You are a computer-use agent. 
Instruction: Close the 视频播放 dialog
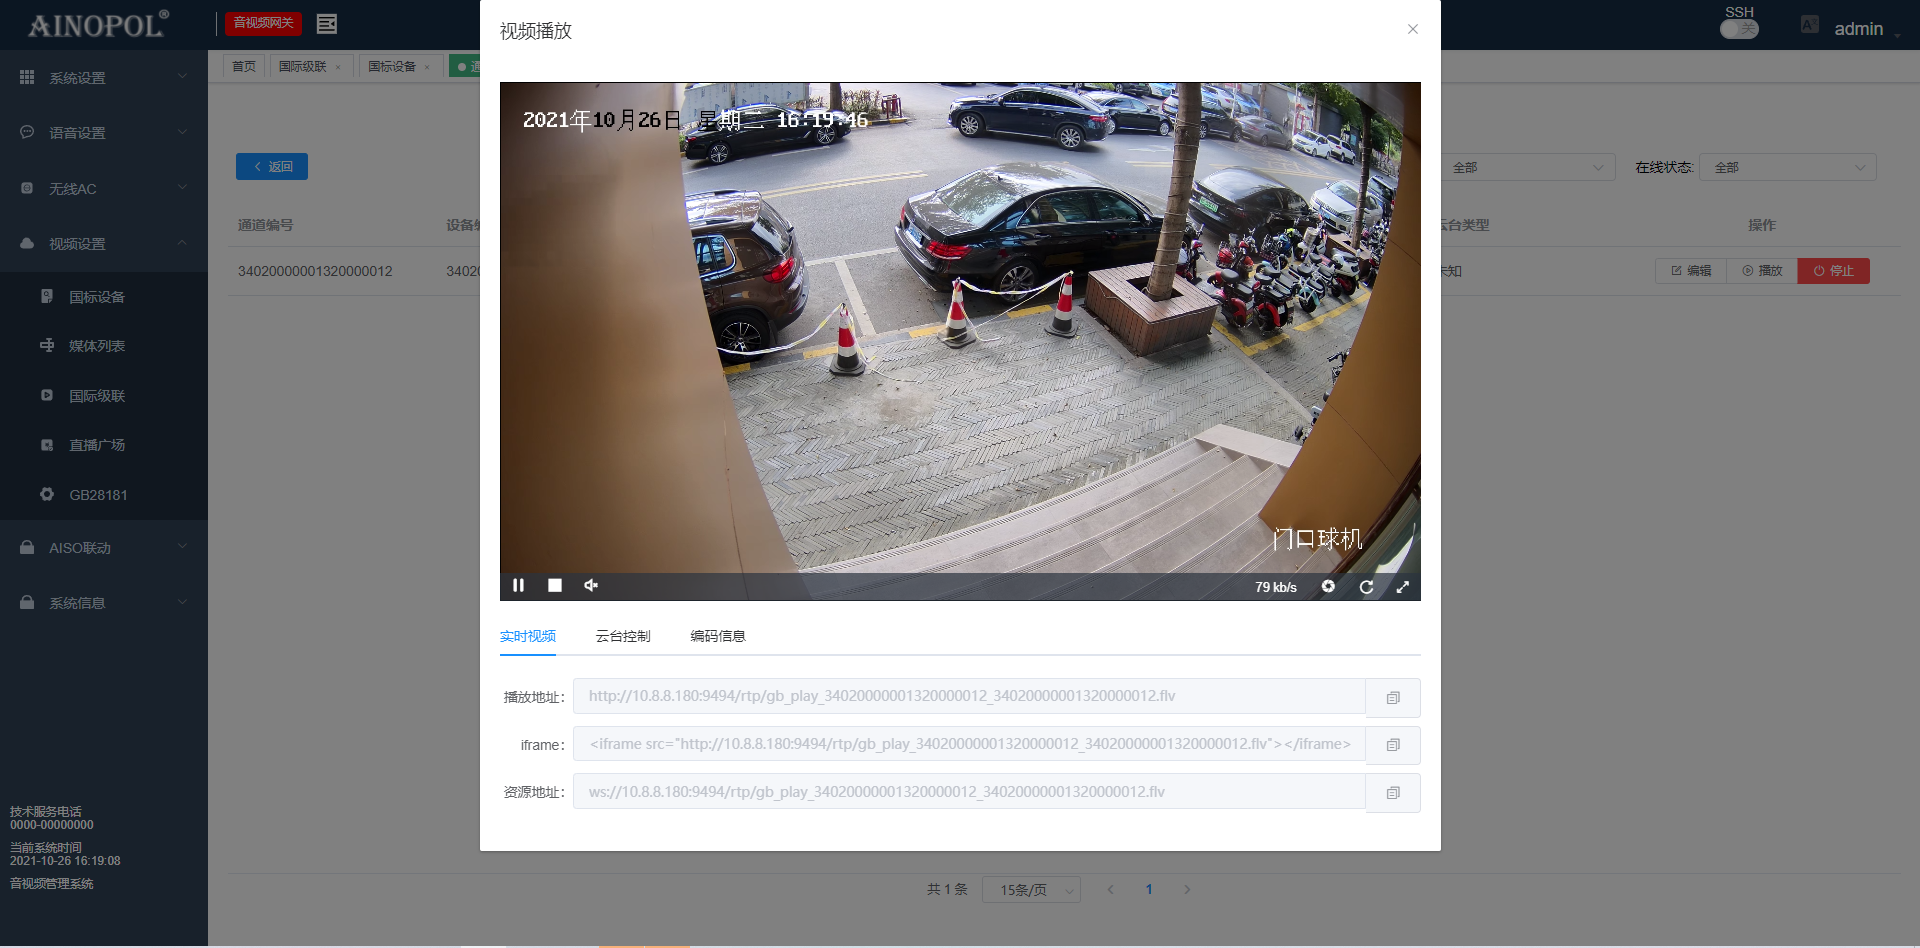pos(1412,29)
